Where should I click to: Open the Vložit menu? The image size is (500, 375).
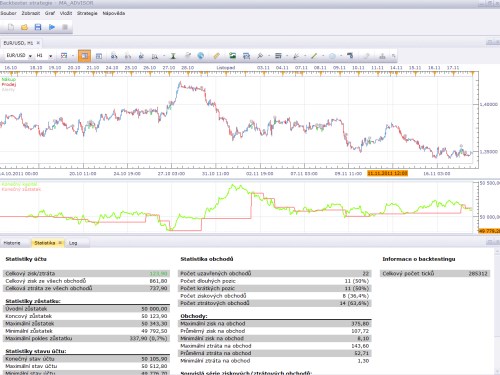(x=66, y=13)
